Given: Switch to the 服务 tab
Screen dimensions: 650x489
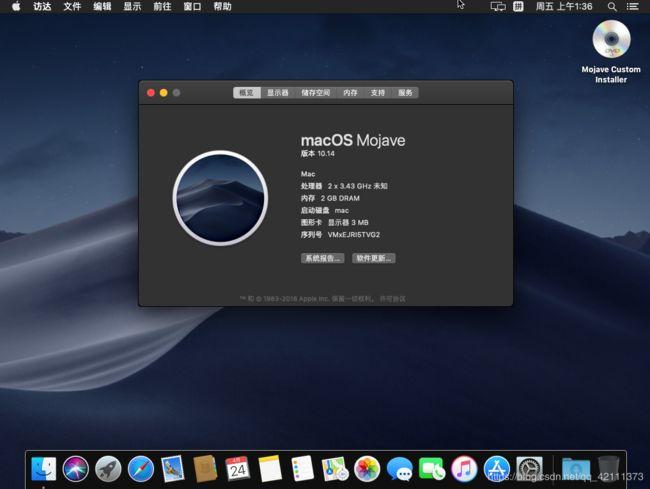Looking at the screenshot, I should [x=405, y=93].
